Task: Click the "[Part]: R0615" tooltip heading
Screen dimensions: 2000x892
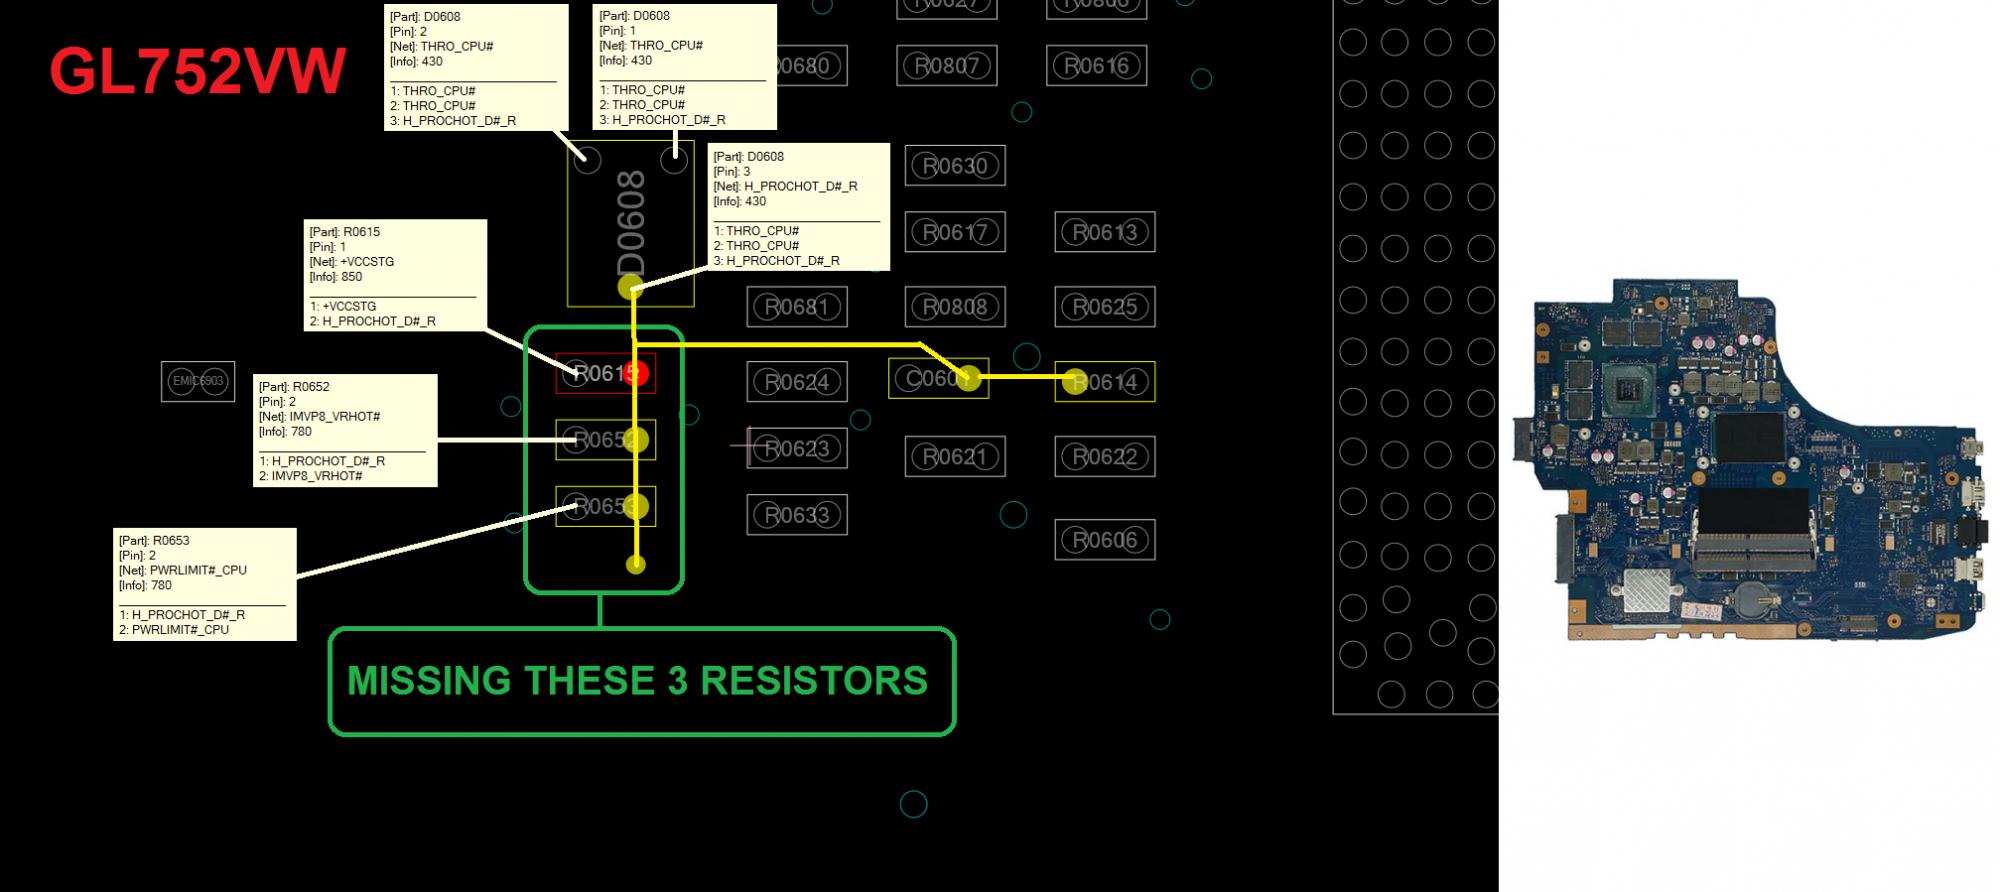Action: [x=345, y=232]
